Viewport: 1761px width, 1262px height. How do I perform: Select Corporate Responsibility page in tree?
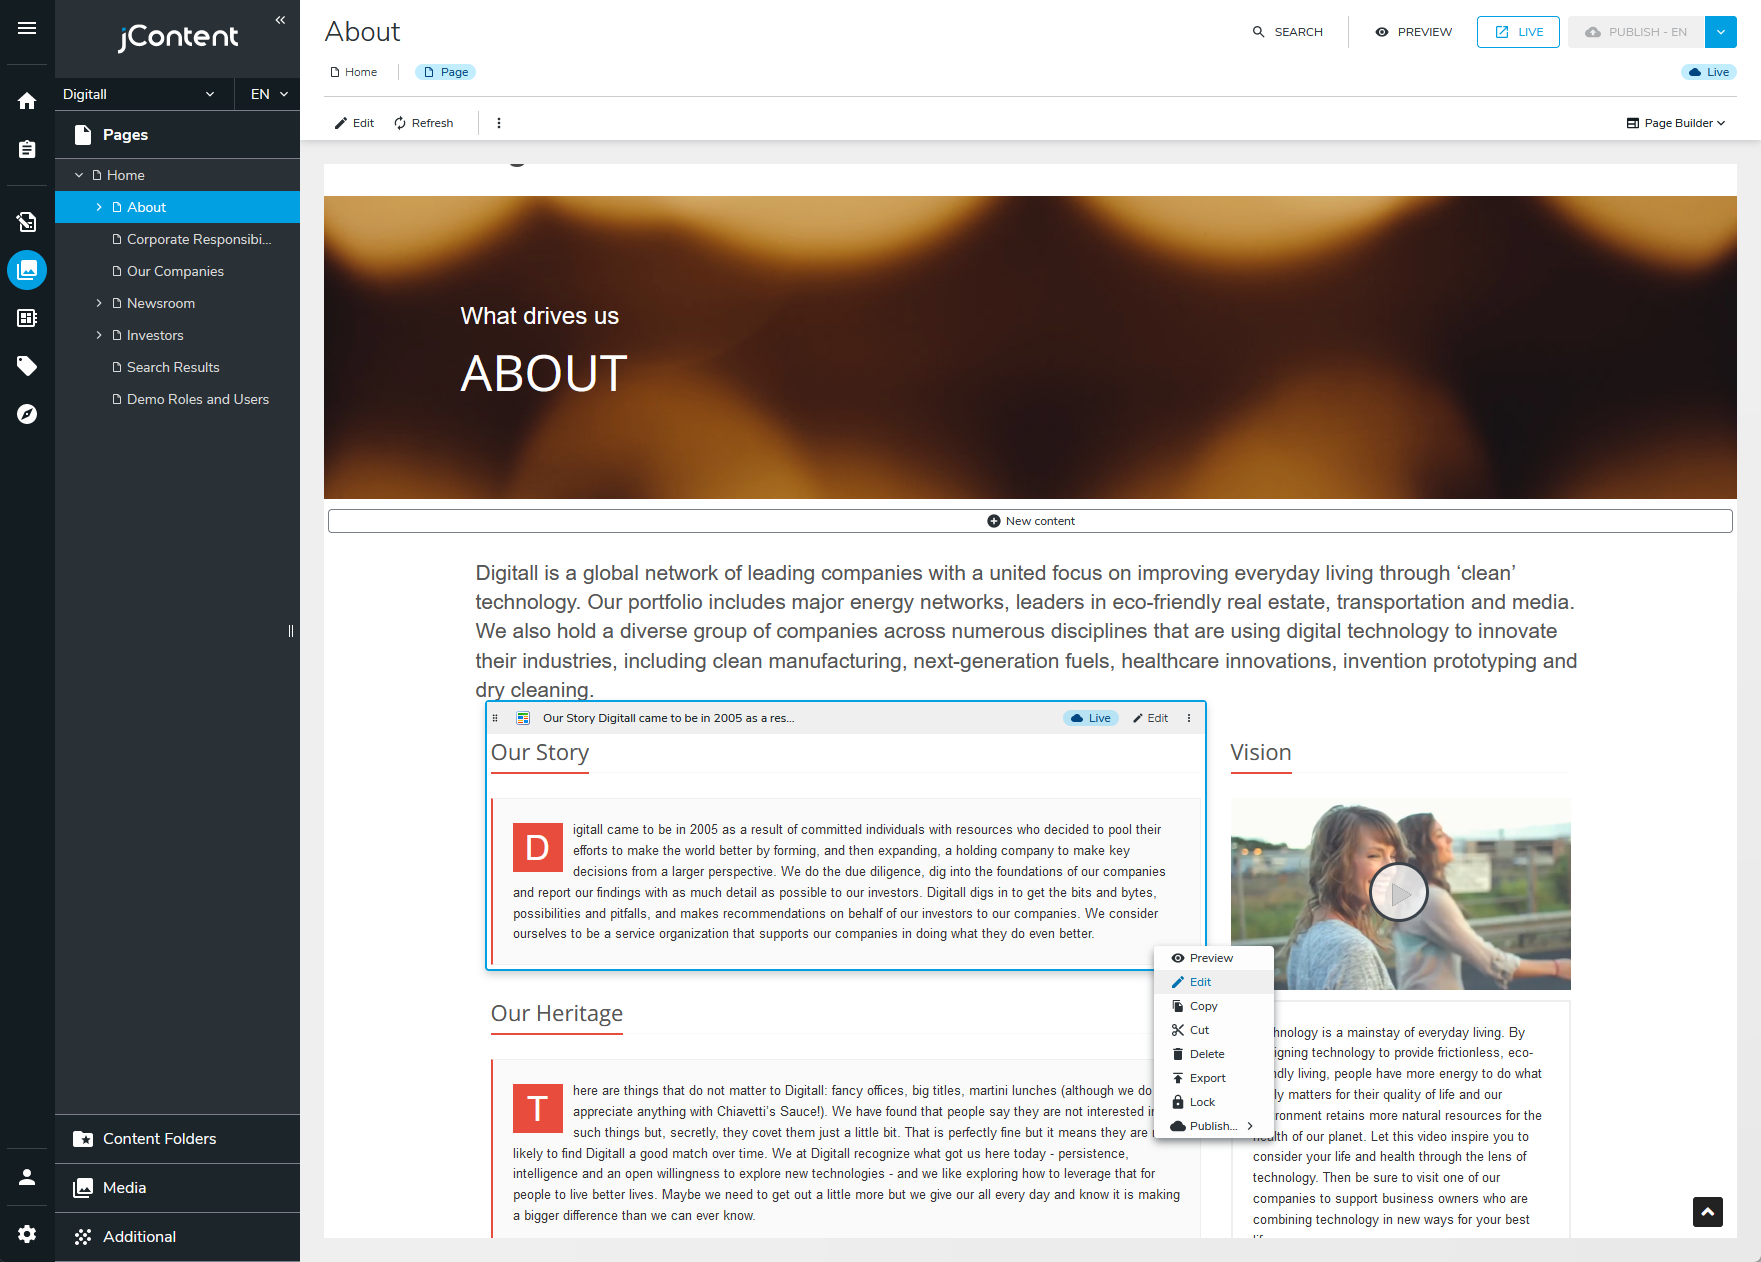click(178, 239)
